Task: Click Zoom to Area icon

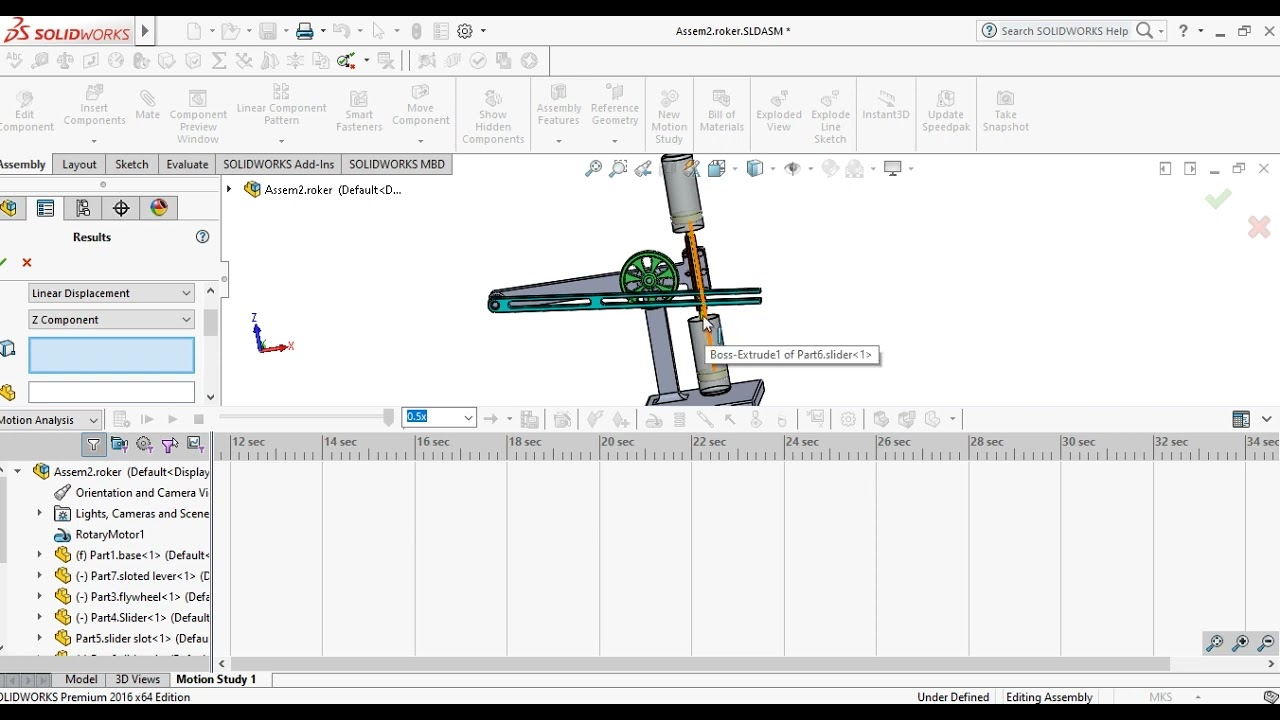Action: (x=618, y=169)
